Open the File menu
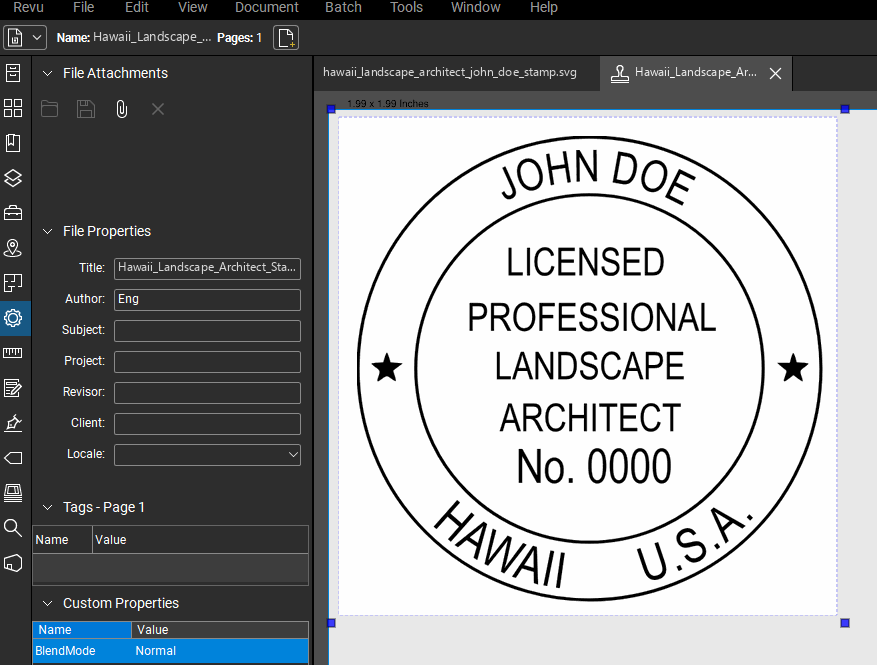The image size is (877, 665). coord(83,7)
